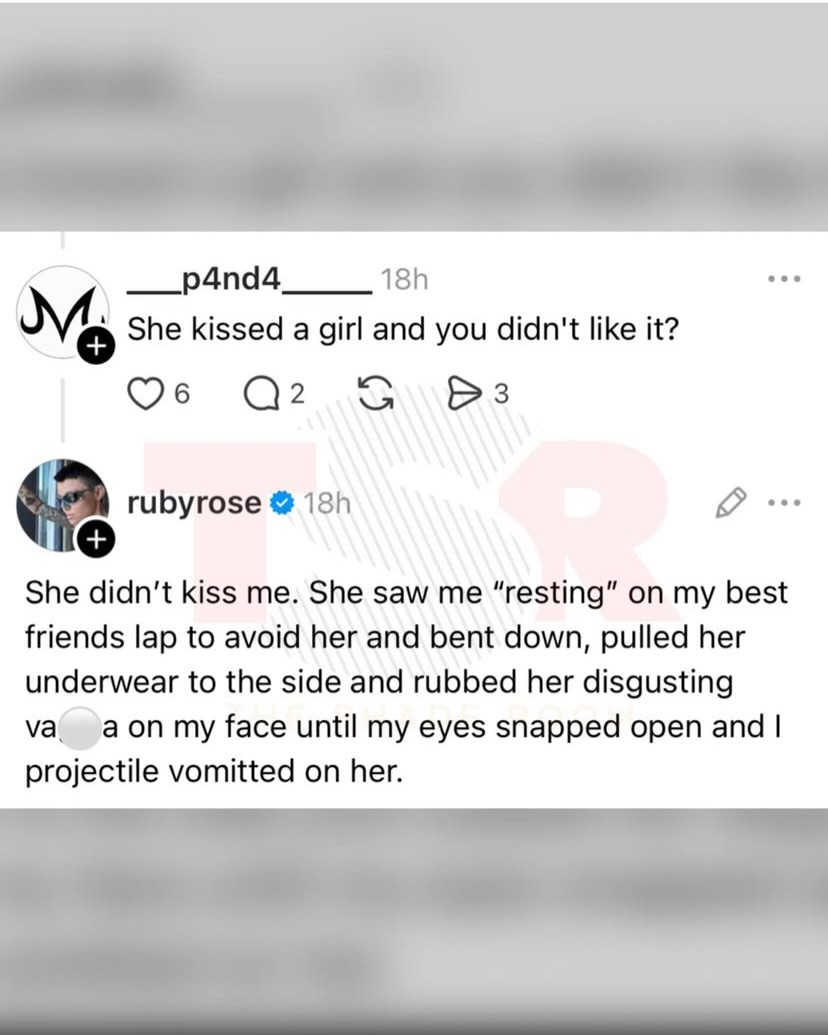Open replies via the comment bubble icon
This screenshot has width=828, height=1035.
[261, 393]
